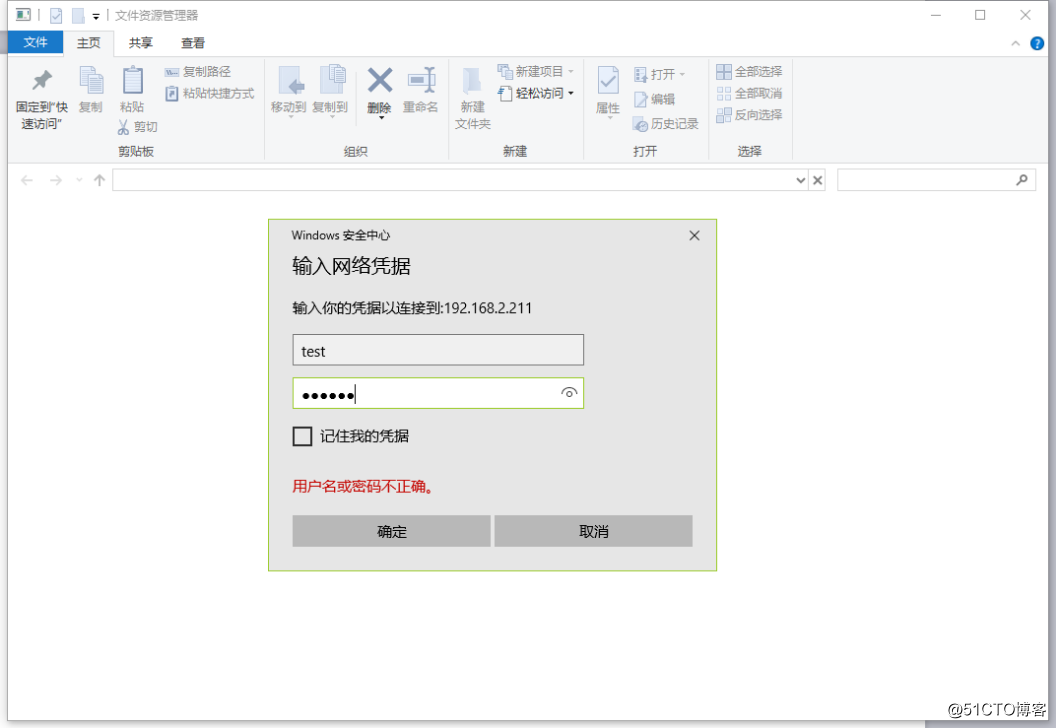The image size is (1056, 728).
Task: Open recent locations dropdown arrow
Action: pyautogui.click(x=79, y=180)
